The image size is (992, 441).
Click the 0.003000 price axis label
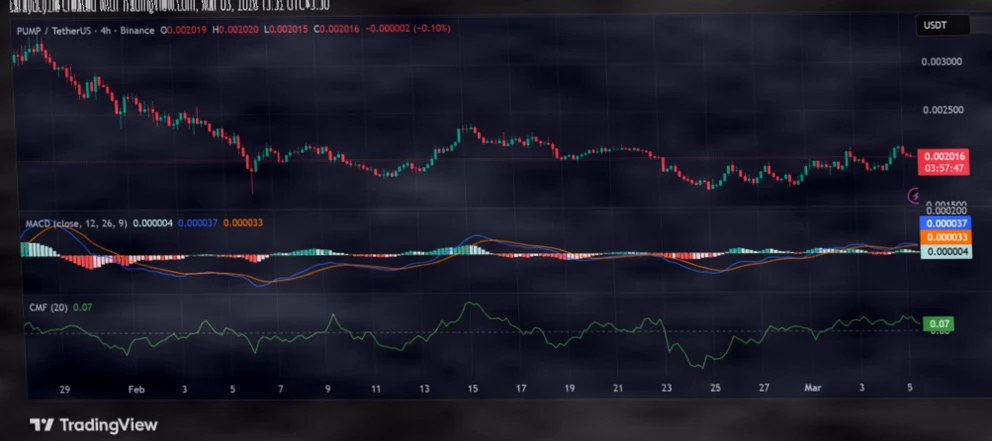coord(942,62)
